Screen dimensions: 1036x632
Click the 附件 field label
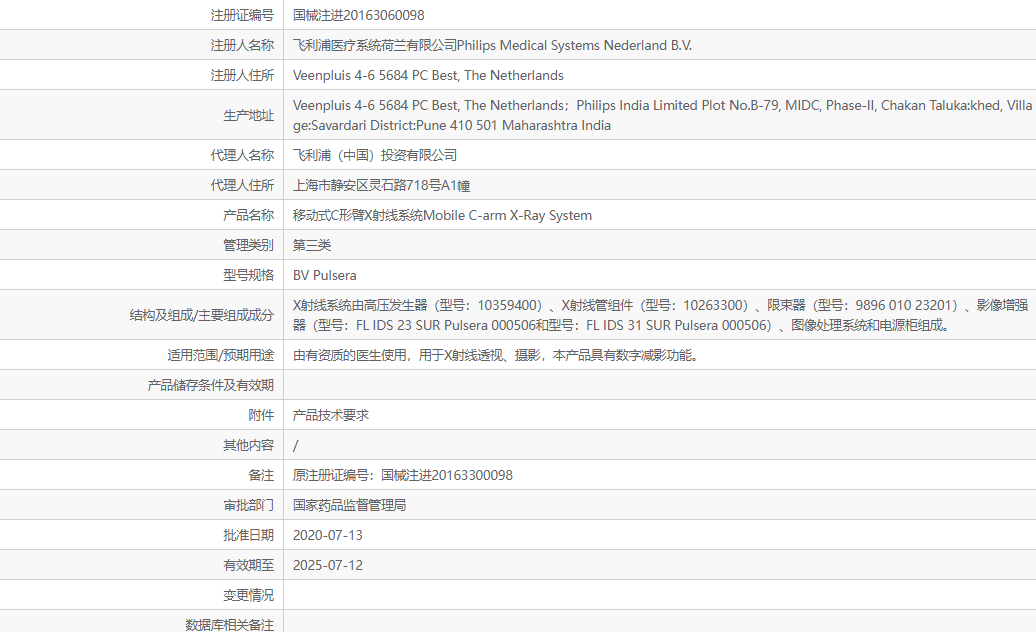[x=261, y=415]
